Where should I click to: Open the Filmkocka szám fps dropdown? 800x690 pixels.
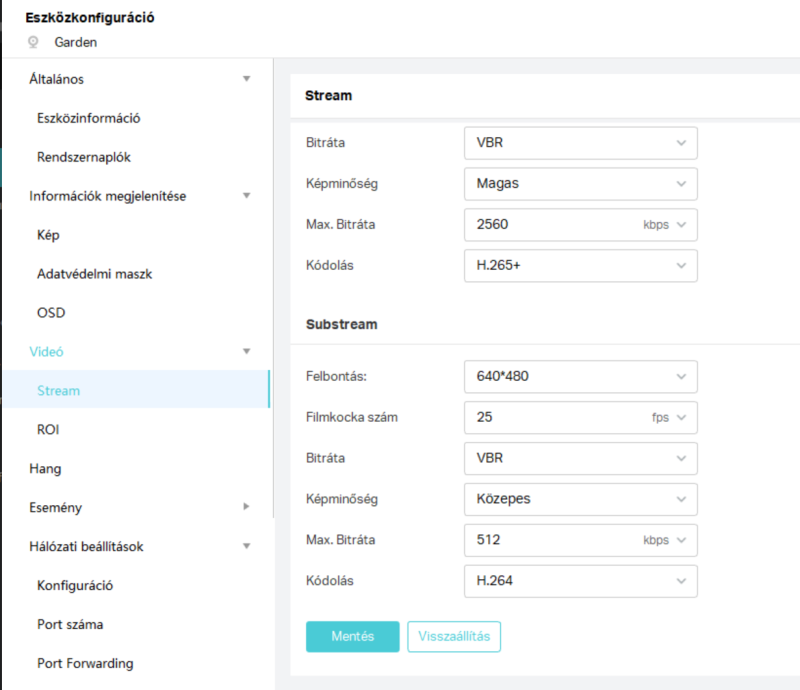tap(581, 417)
